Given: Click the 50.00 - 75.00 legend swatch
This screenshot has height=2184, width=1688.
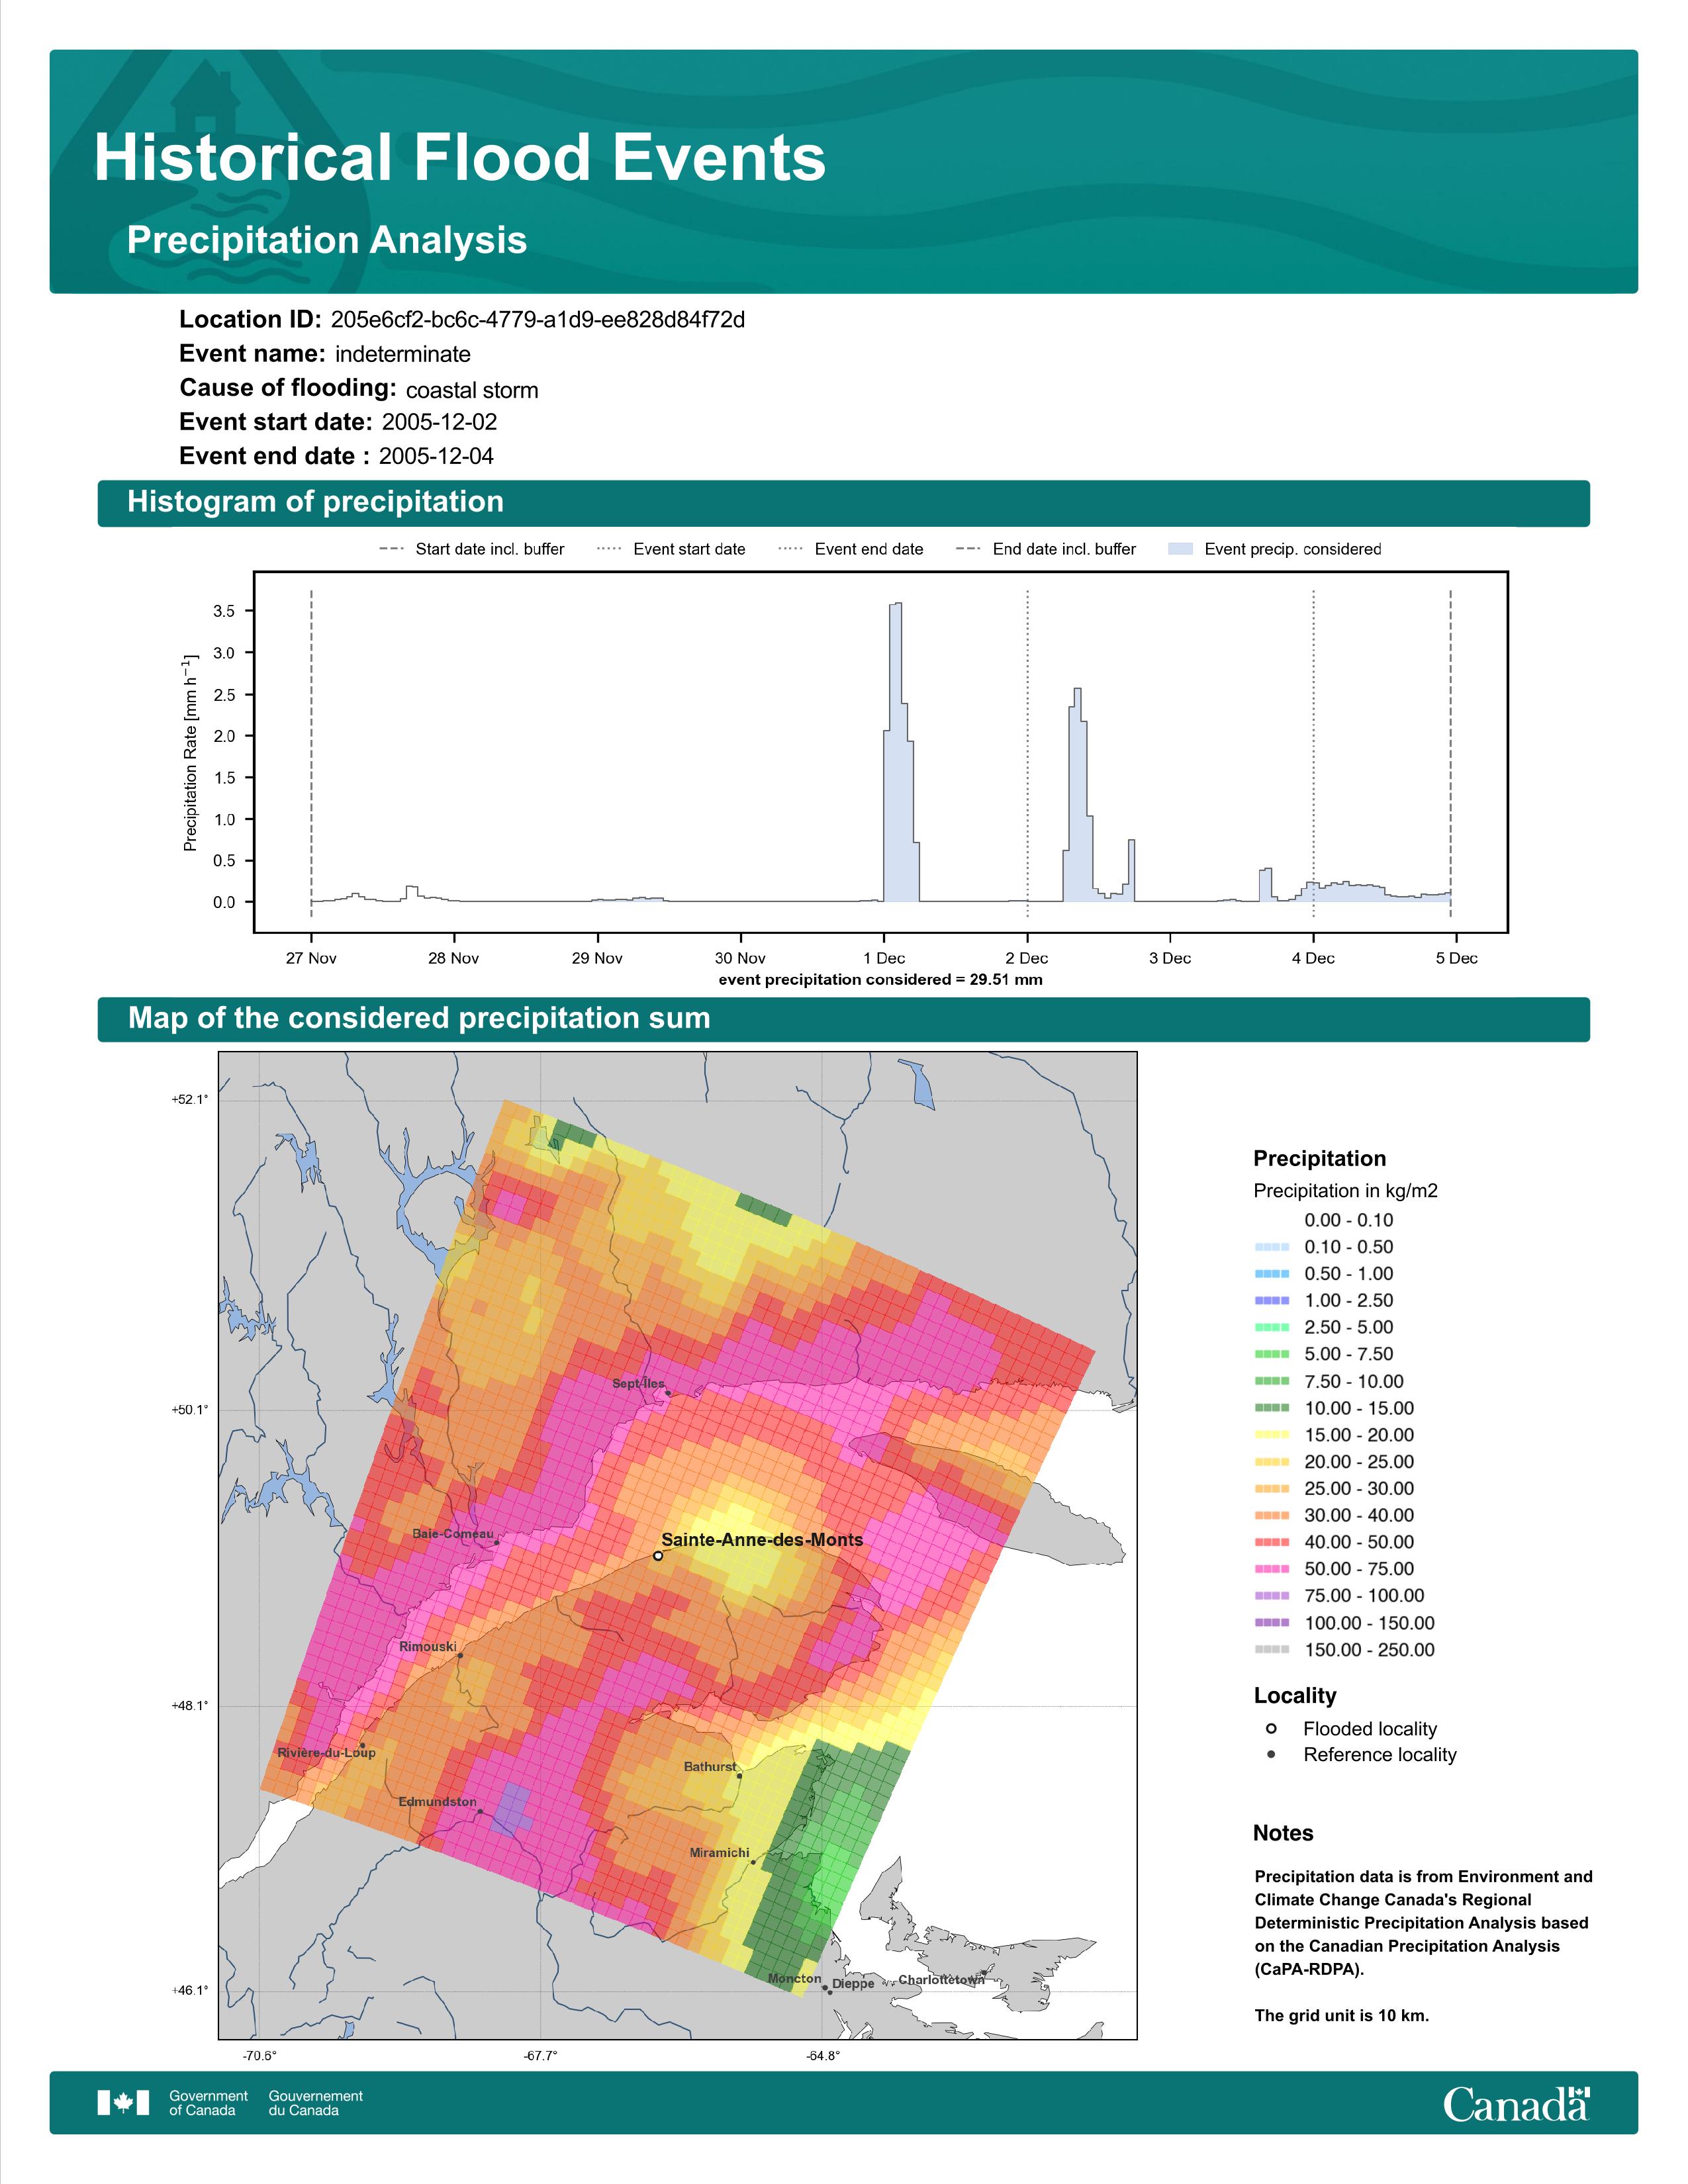Looking at the screenshot, I should 1272,1569.
